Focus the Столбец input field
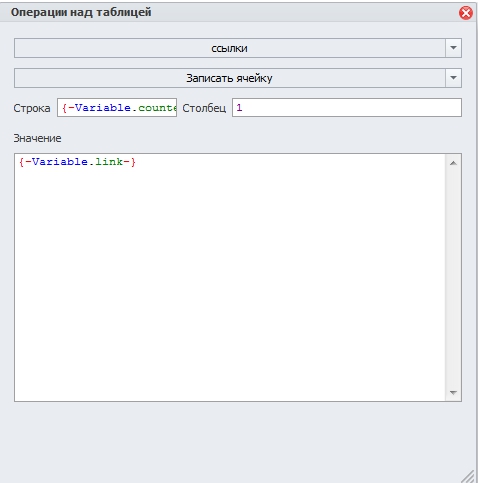 click(x=347, y=108)
